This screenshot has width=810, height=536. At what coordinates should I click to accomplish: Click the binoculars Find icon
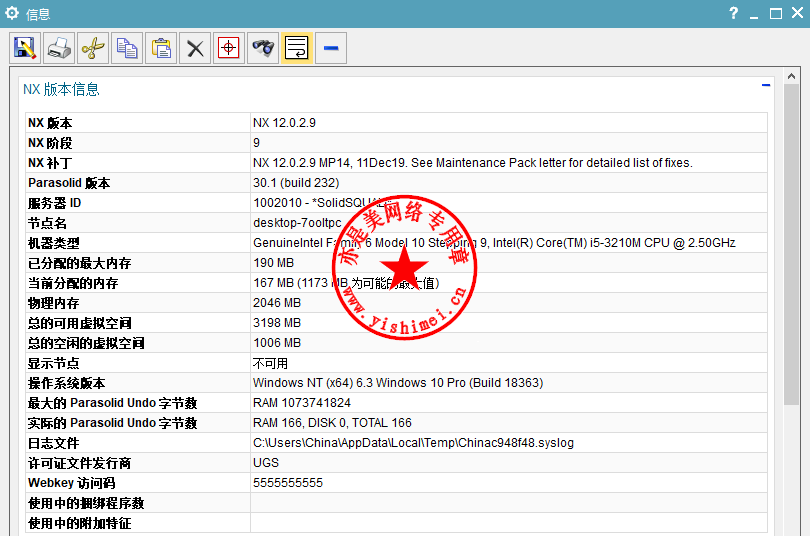click(x=263, y=49)
